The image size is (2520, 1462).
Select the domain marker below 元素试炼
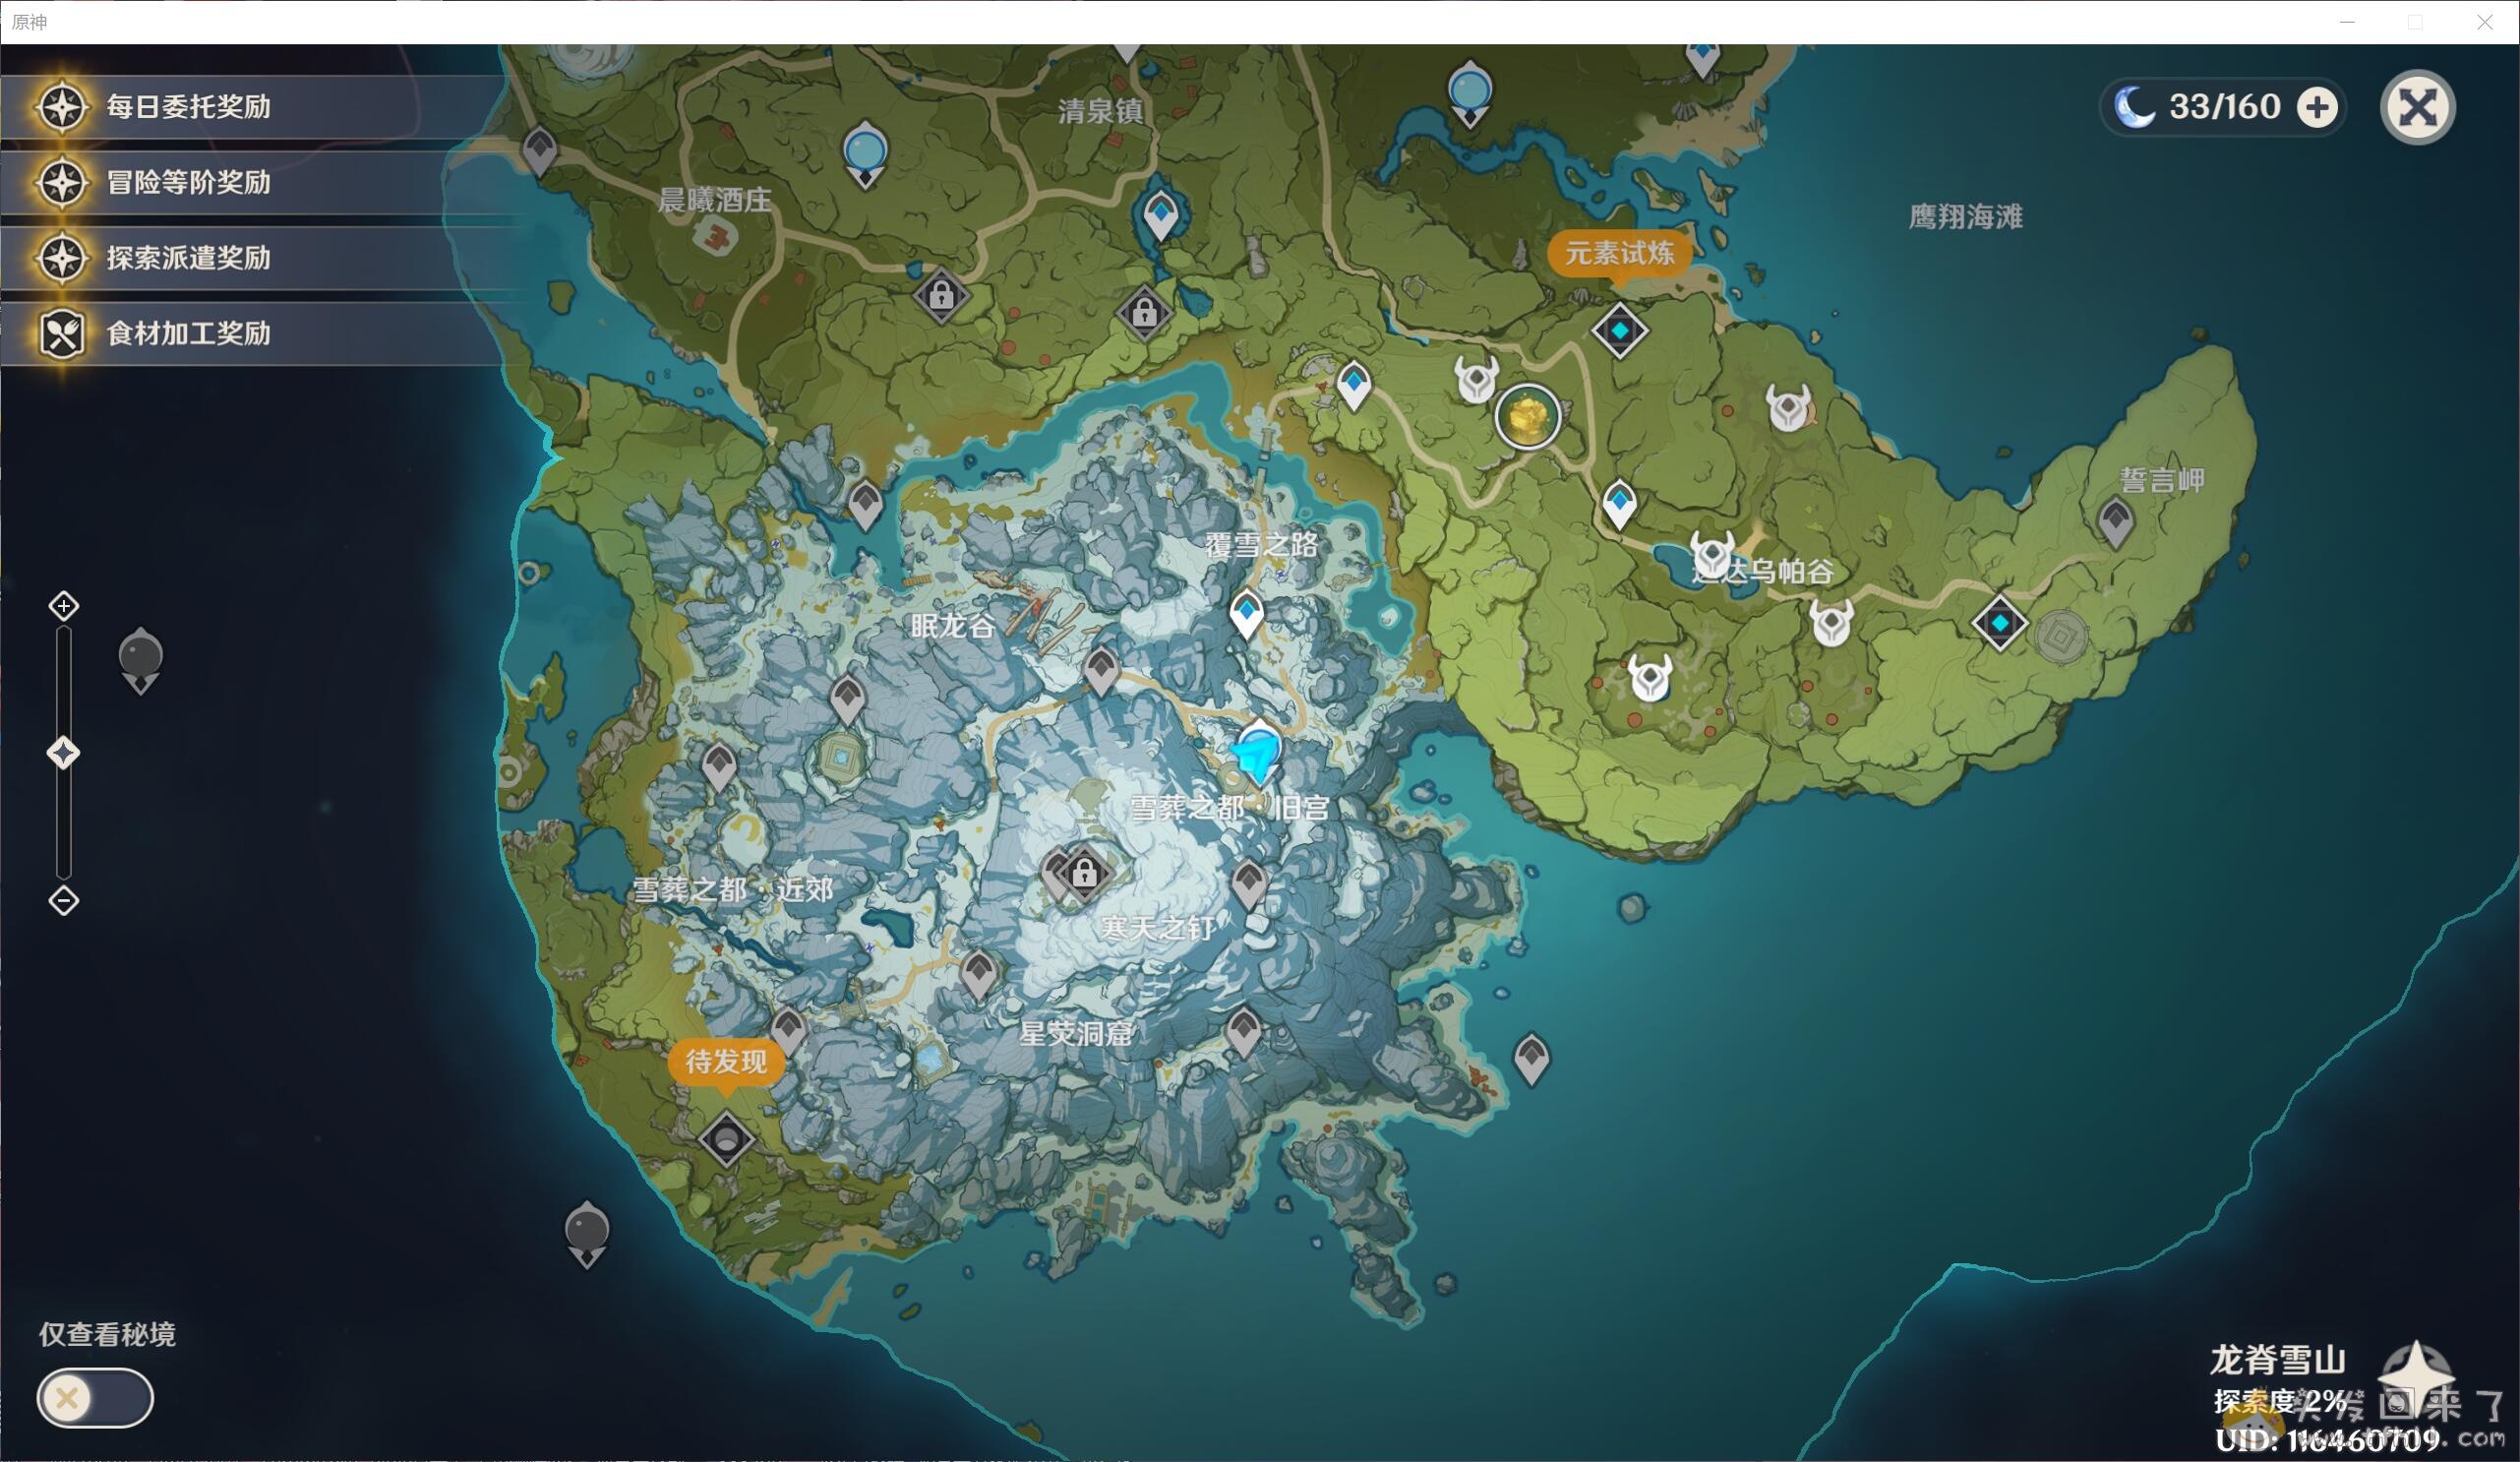tap(1620, 331)
